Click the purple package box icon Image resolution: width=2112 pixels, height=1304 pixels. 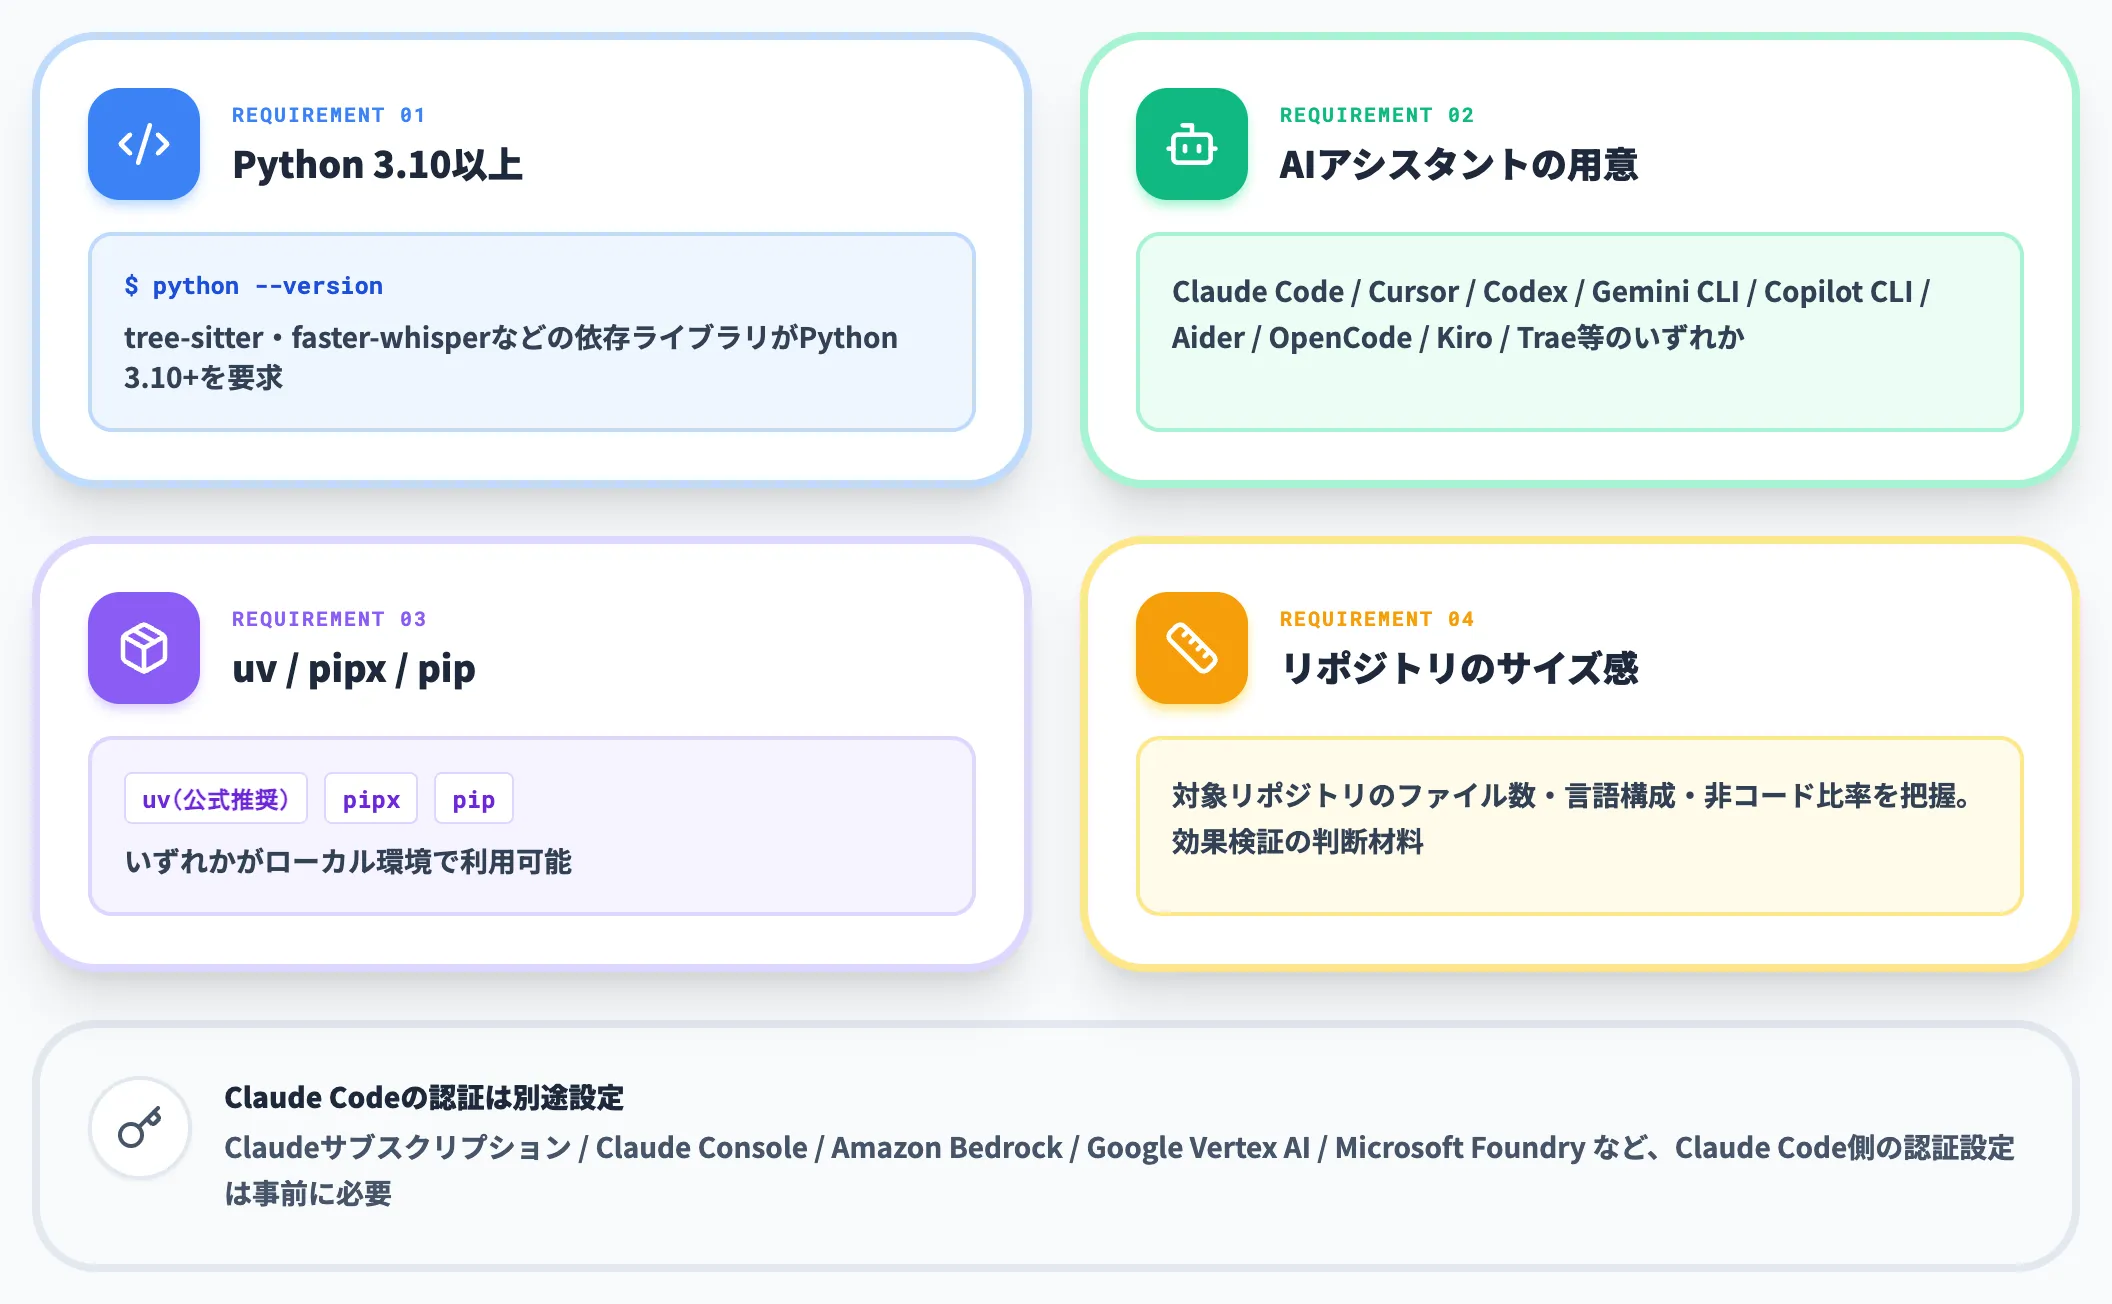144,648
